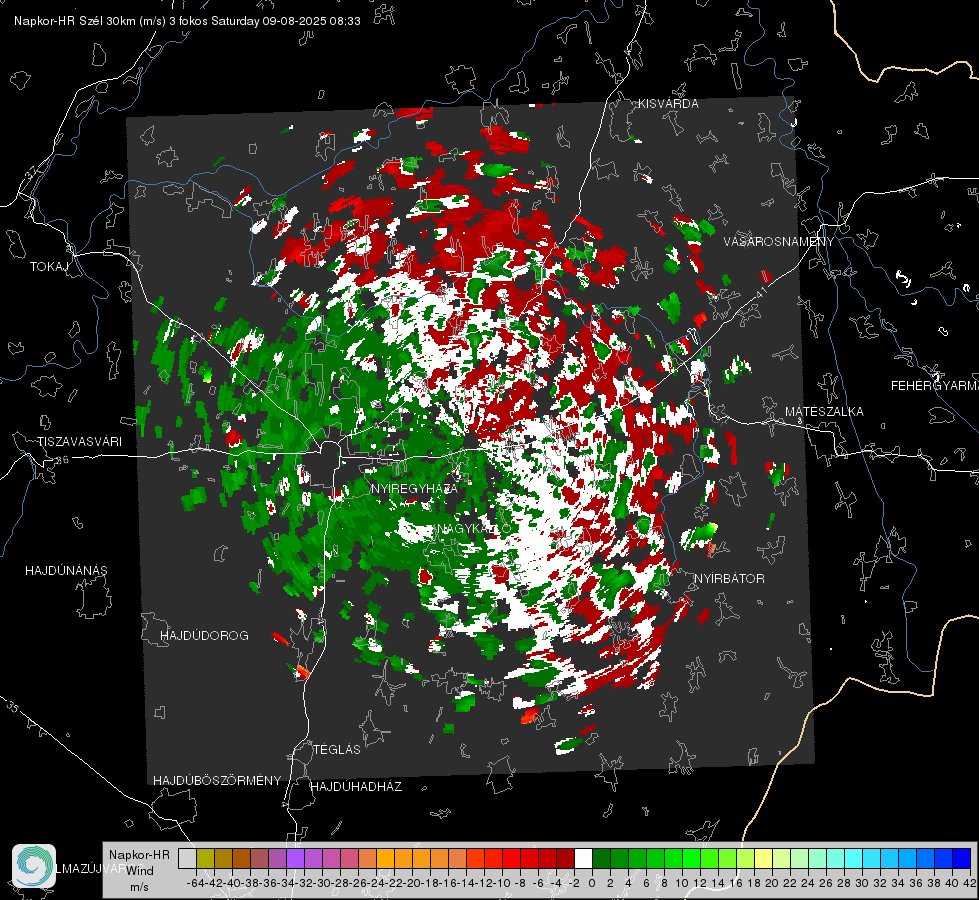Click the m/s unit label in legend
This screenshot has height=900, width=979.
tap(139, 887)
